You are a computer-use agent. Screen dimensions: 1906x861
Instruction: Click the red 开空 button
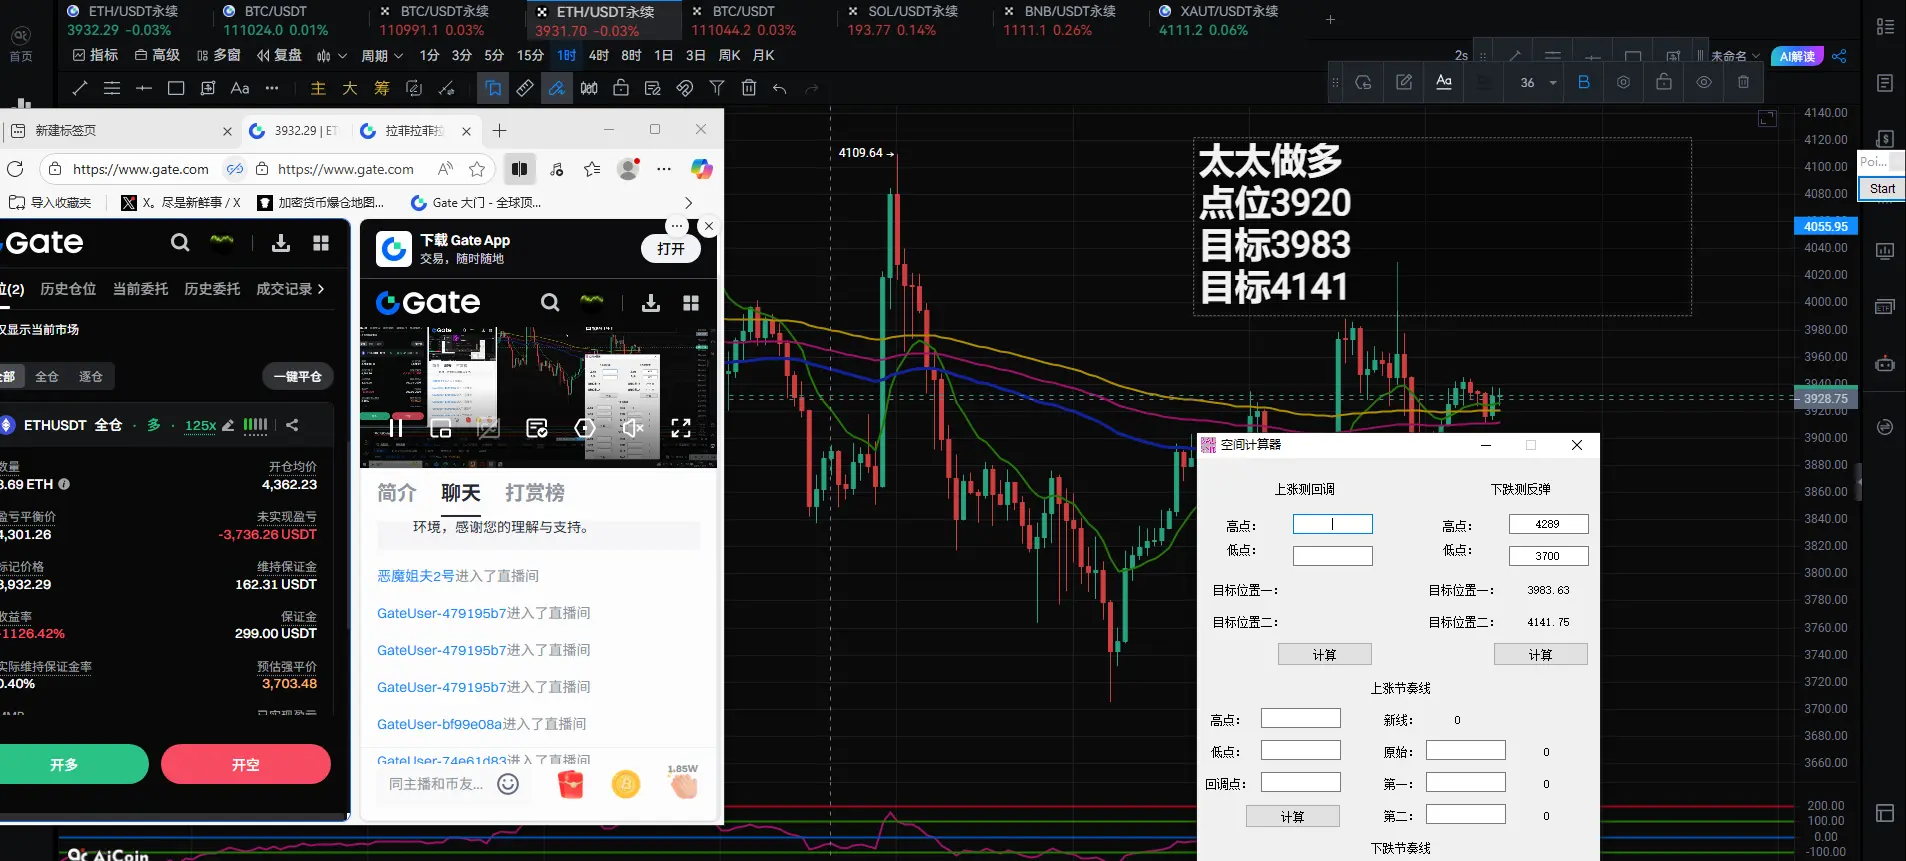click(245, 764)
